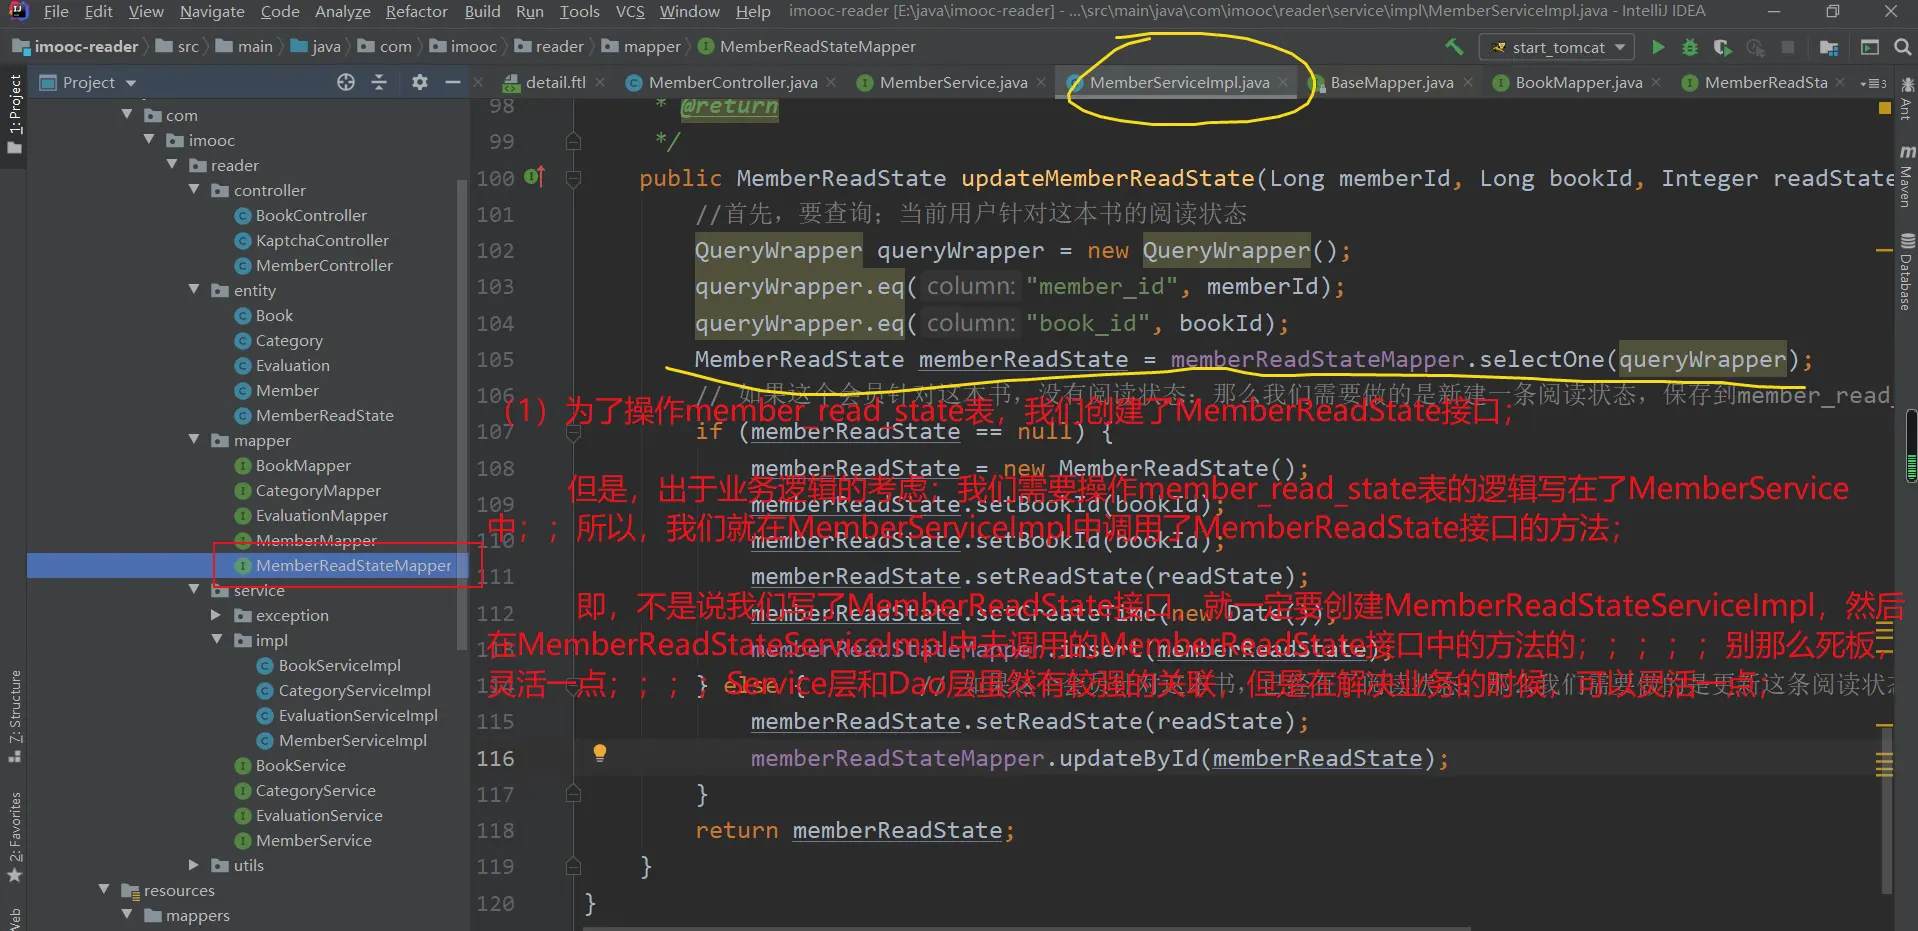Collapse all nodes in Project panel
This screenshot has width=1918, height=931.
coord(379,82)
